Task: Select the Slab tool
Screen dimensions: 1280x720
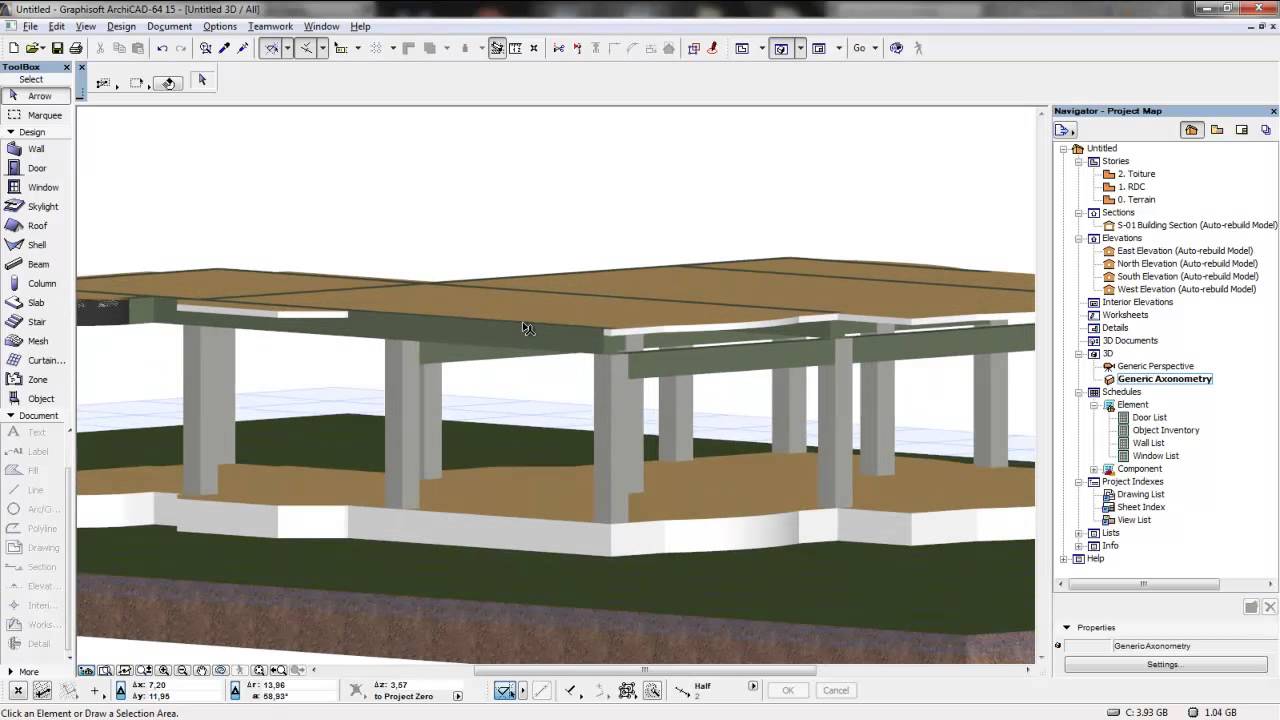Action: coord(36,303)
